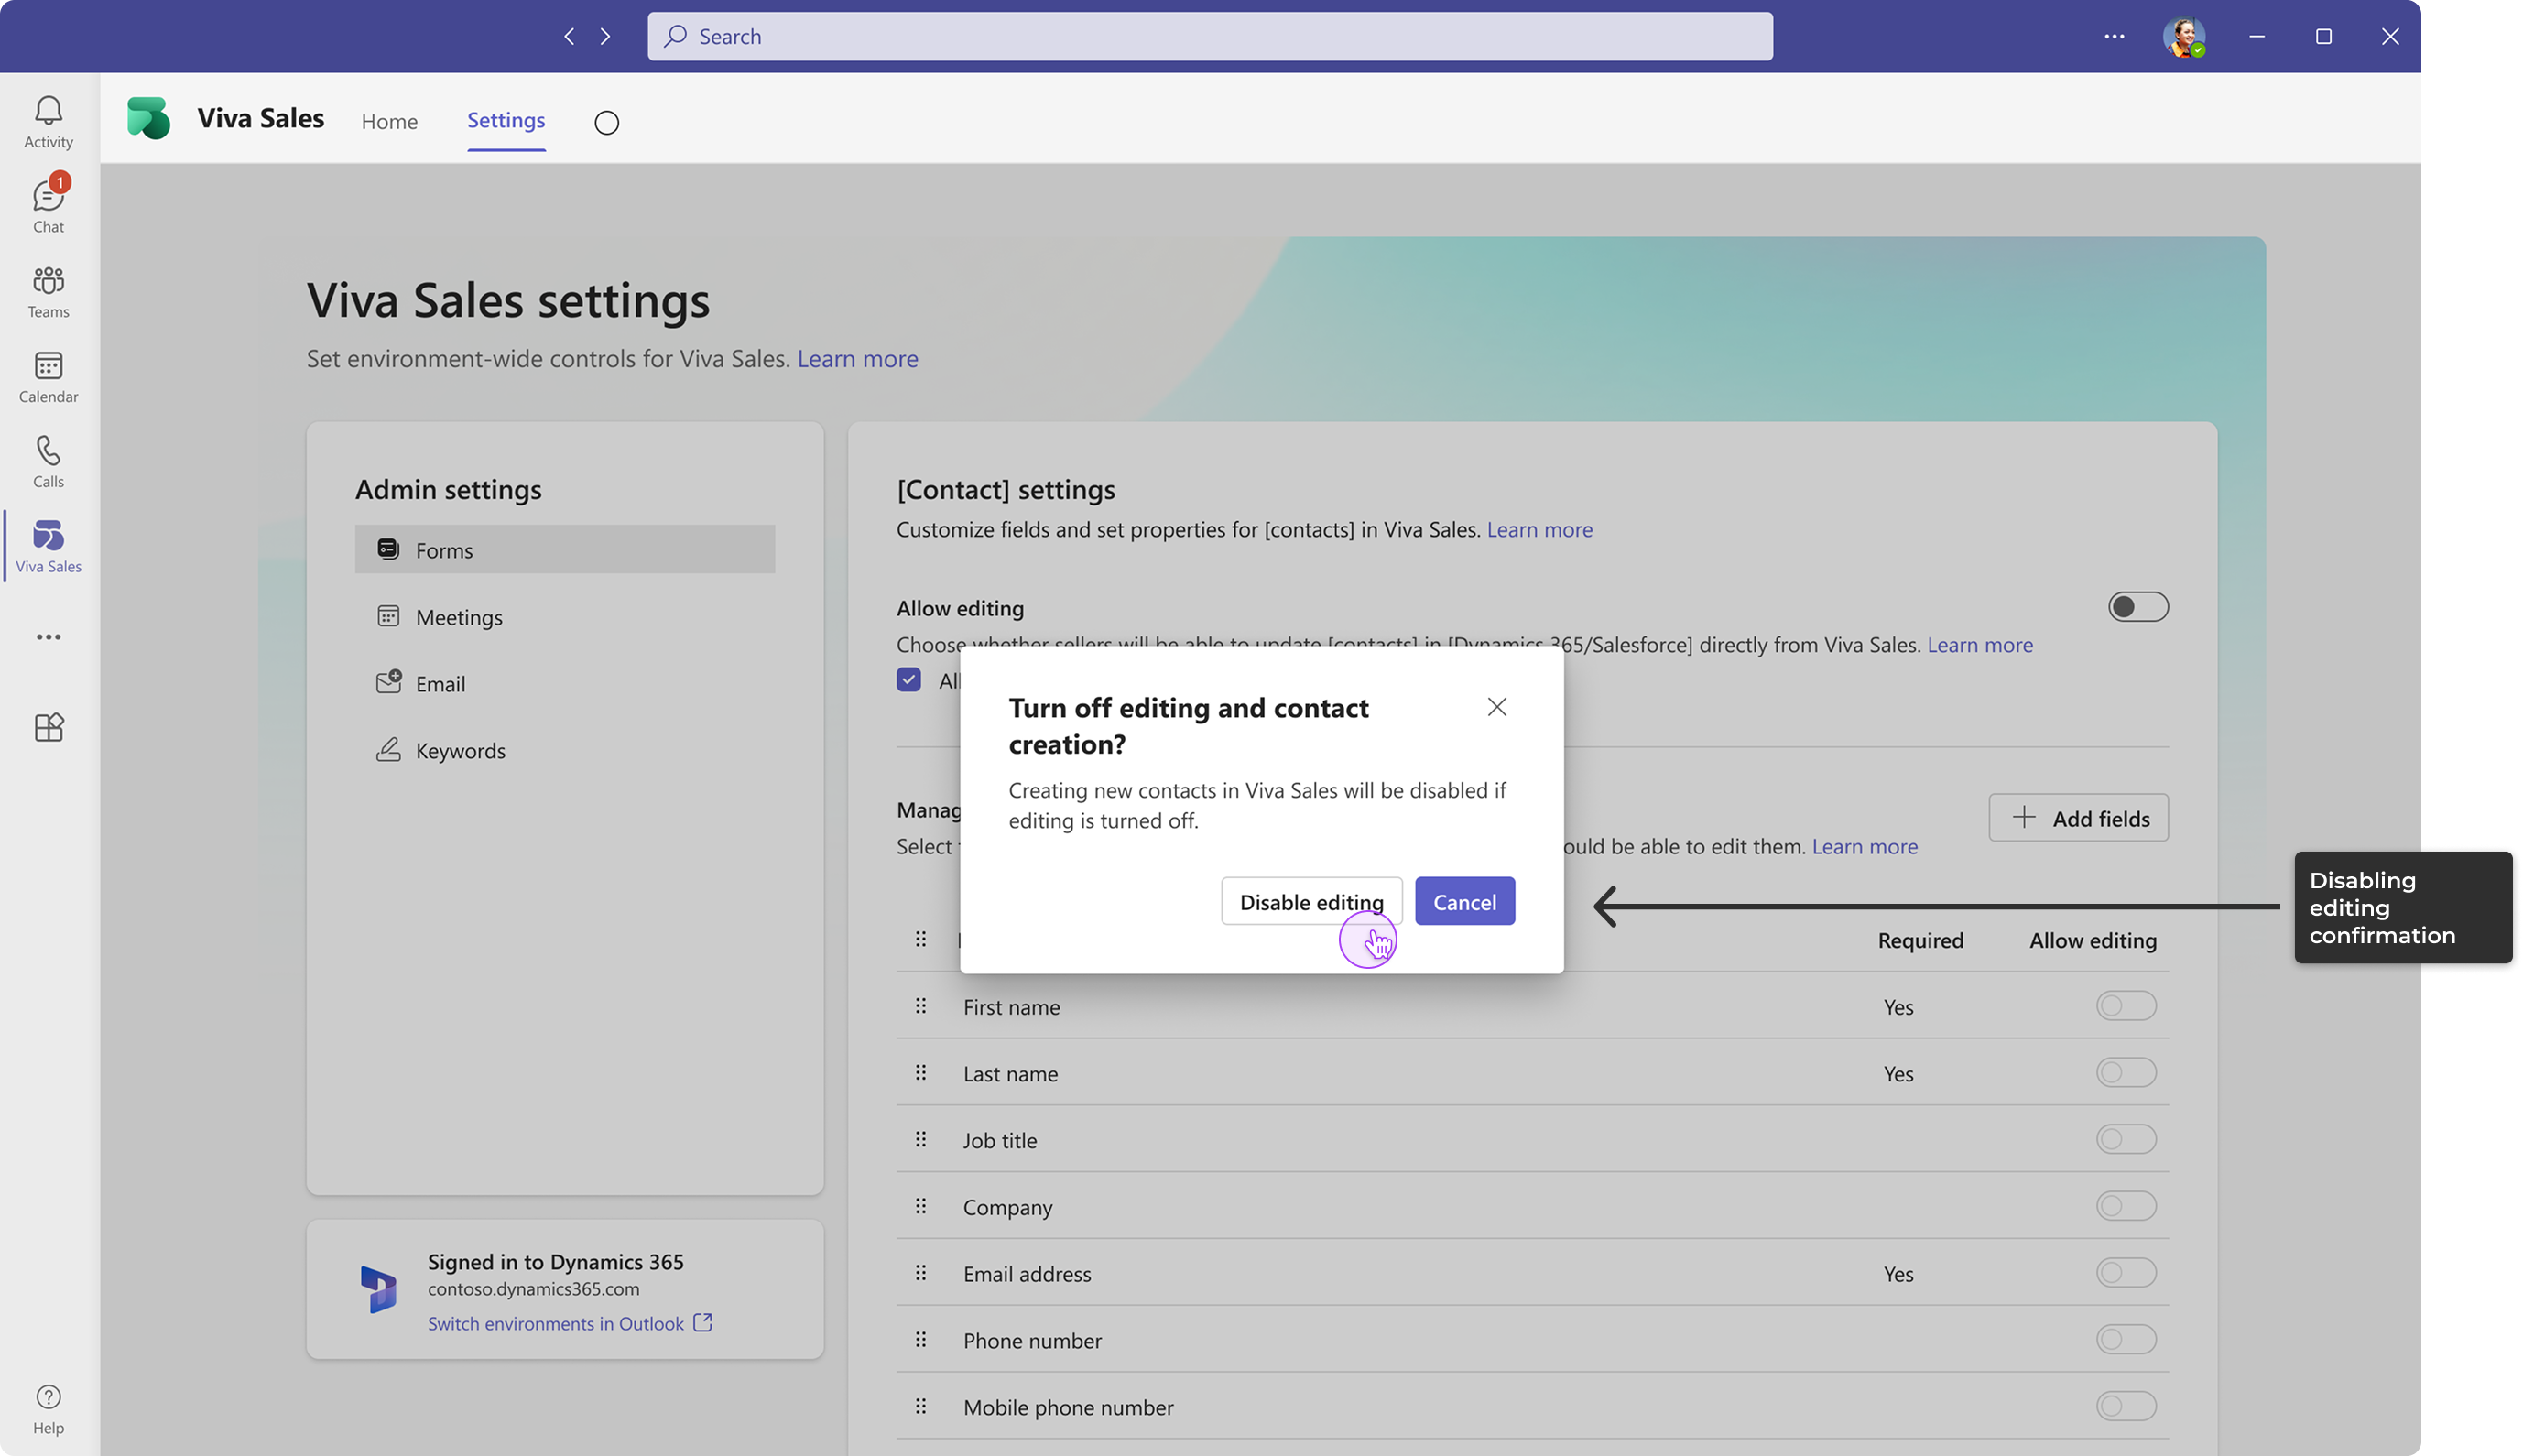Open Keywords in Admin settings
This screenshot has width=2523, height=1456.
565,750
